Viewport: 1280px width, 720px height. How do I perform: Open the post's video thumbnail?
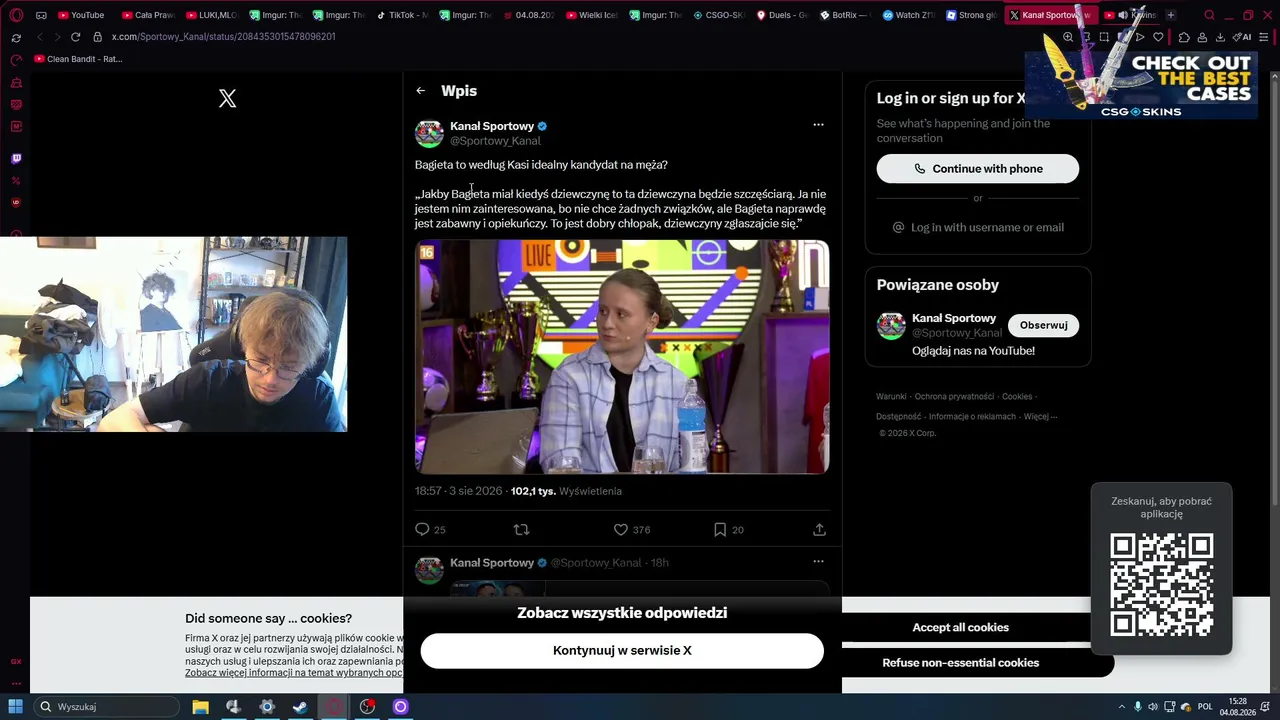pyautogui.click(x=622, y=356)
